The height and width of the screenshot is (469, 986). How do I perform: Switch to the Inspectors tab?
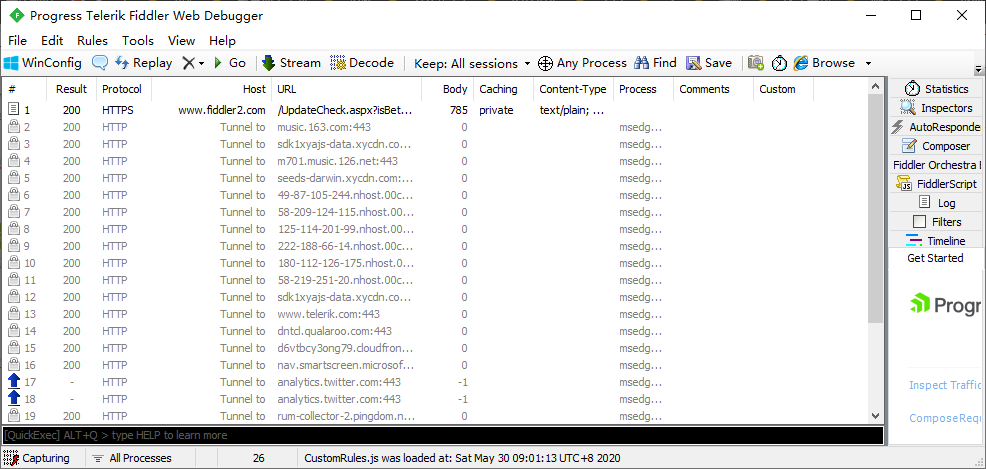pos(936,108)
